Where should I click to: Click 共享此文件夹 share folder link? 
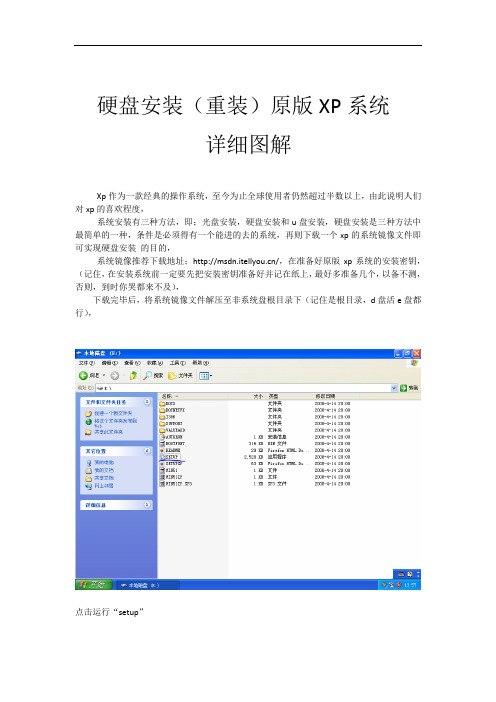pos(108,432)
